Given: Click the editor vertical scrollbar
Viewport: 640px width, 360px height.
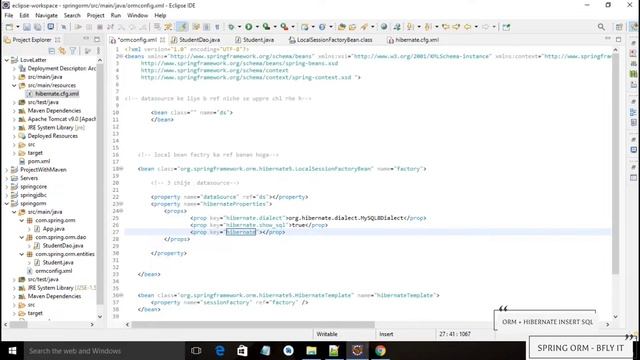Looking at the screenshot, I should pyautogui.click(x=615, y=163).
